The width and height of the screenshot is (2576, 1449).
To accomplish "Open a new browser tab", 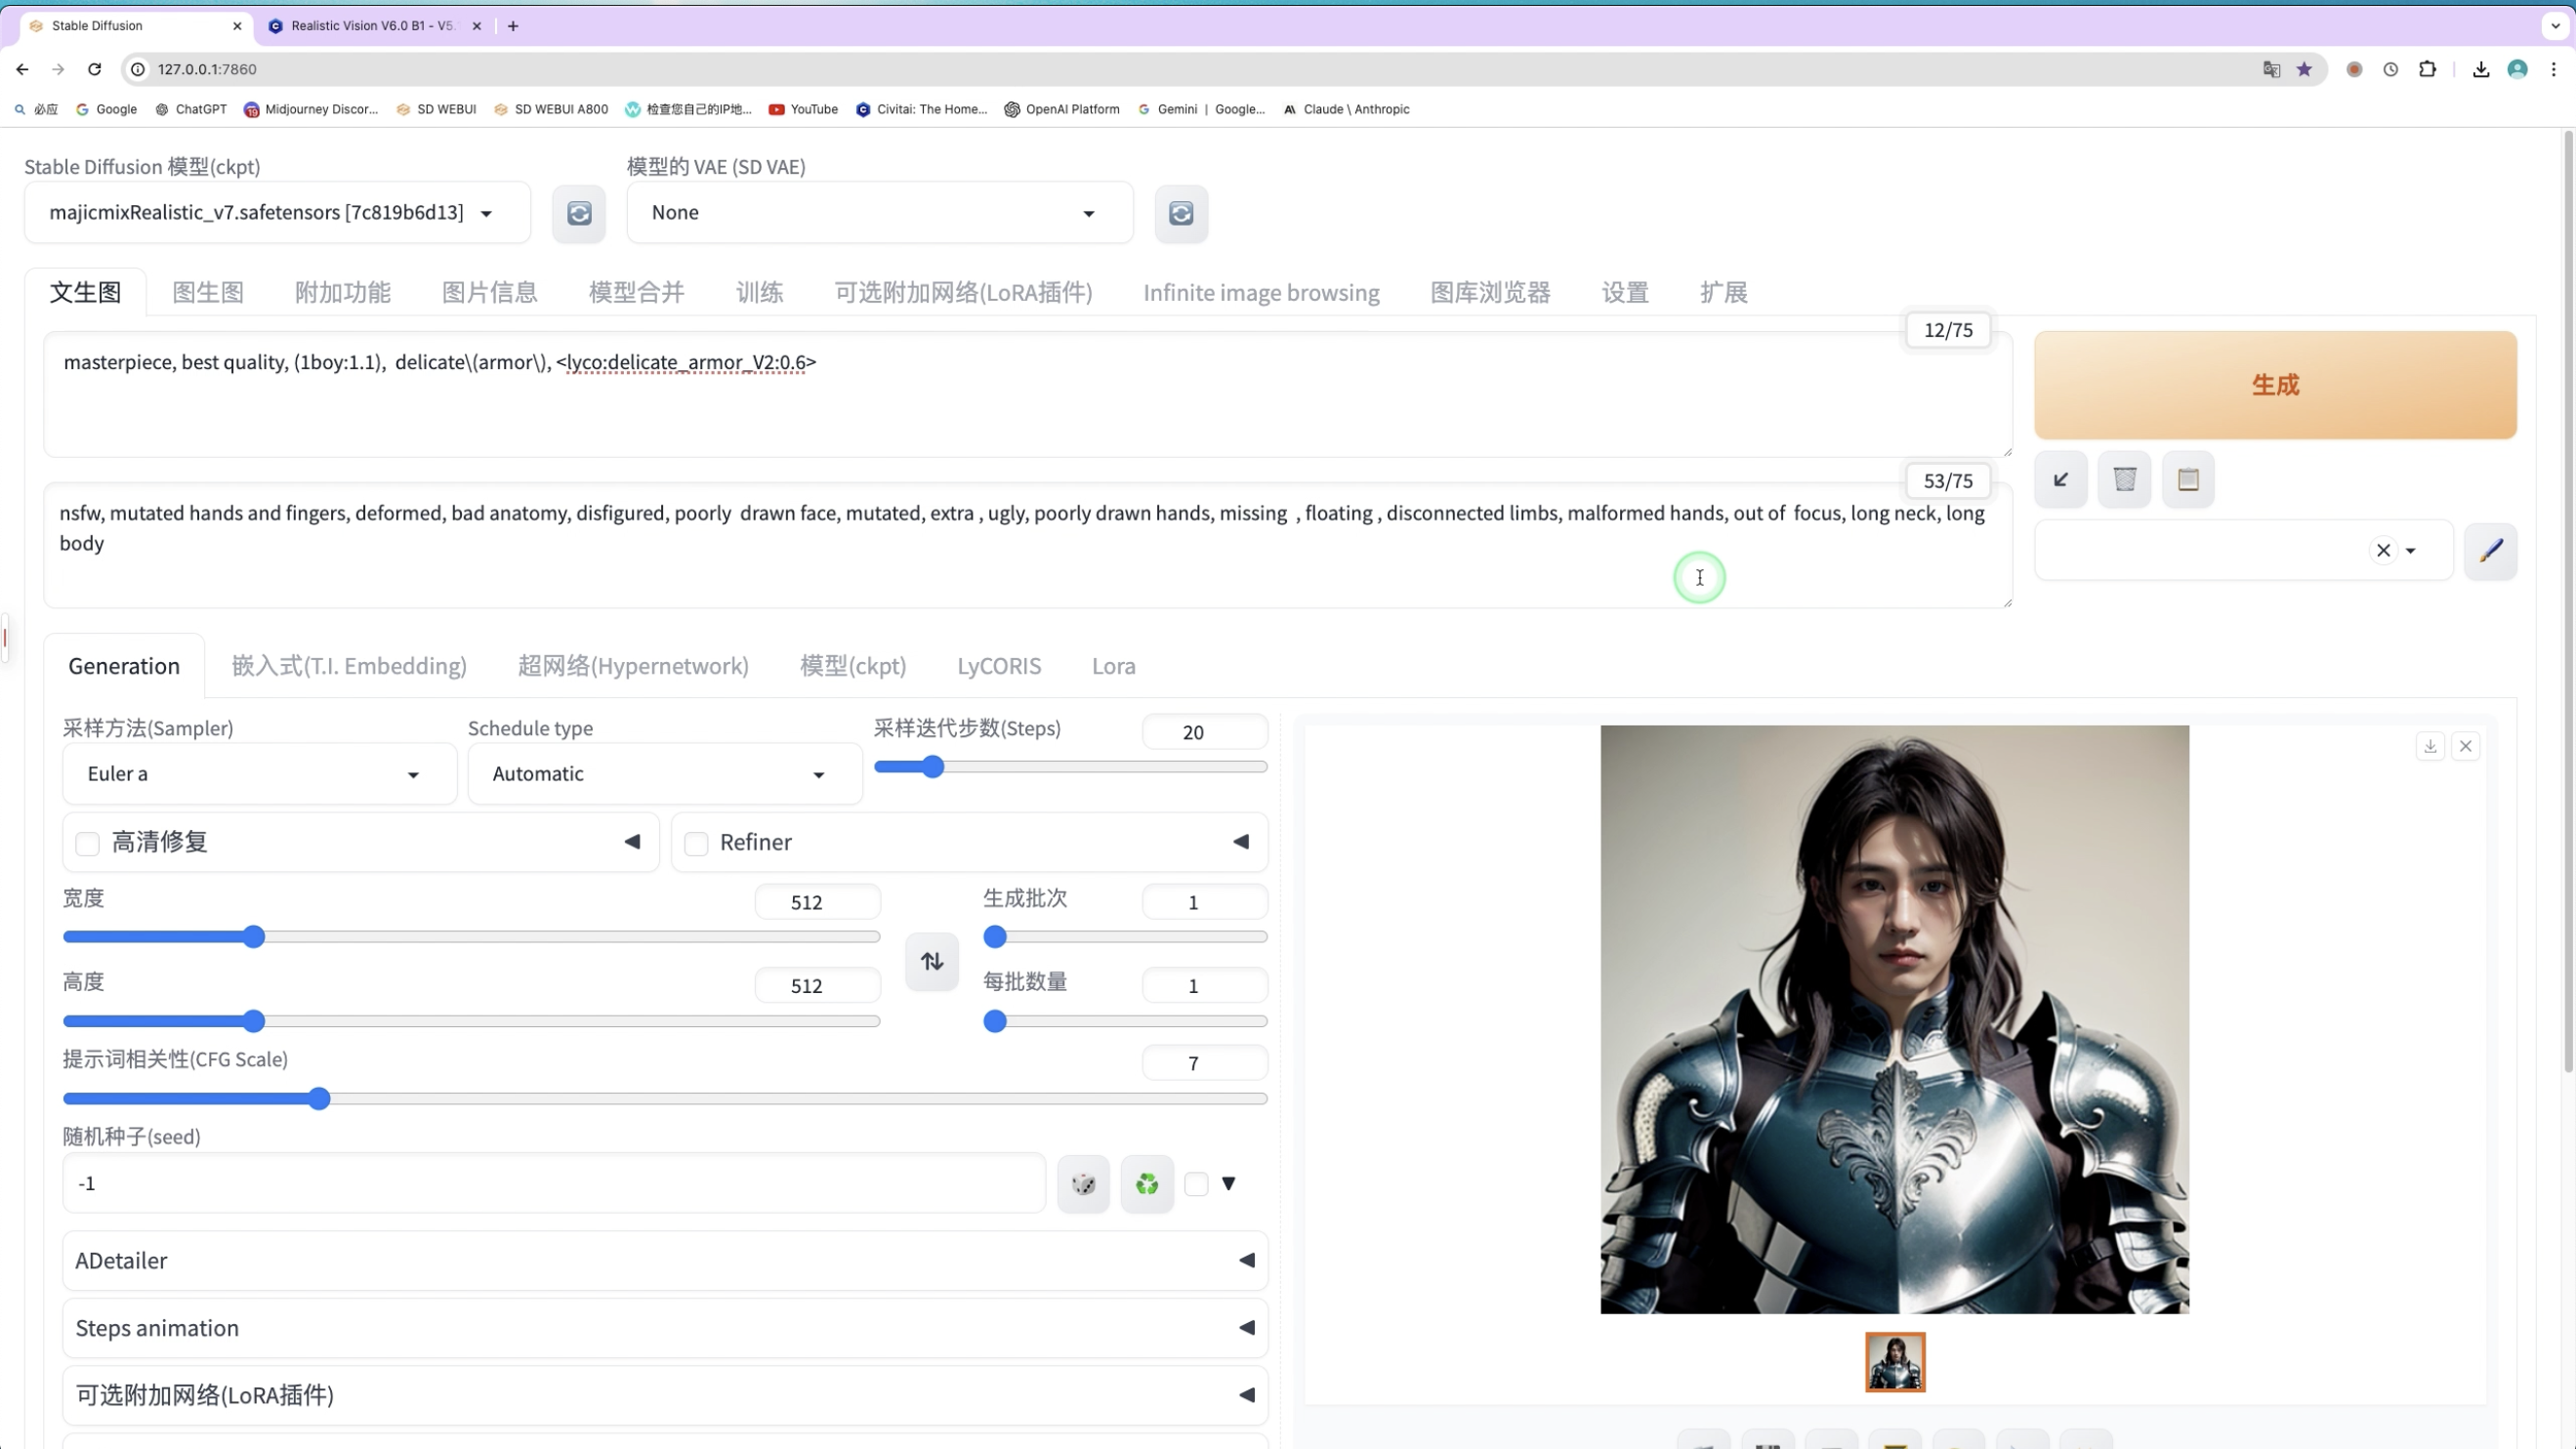I will (513, 26).
